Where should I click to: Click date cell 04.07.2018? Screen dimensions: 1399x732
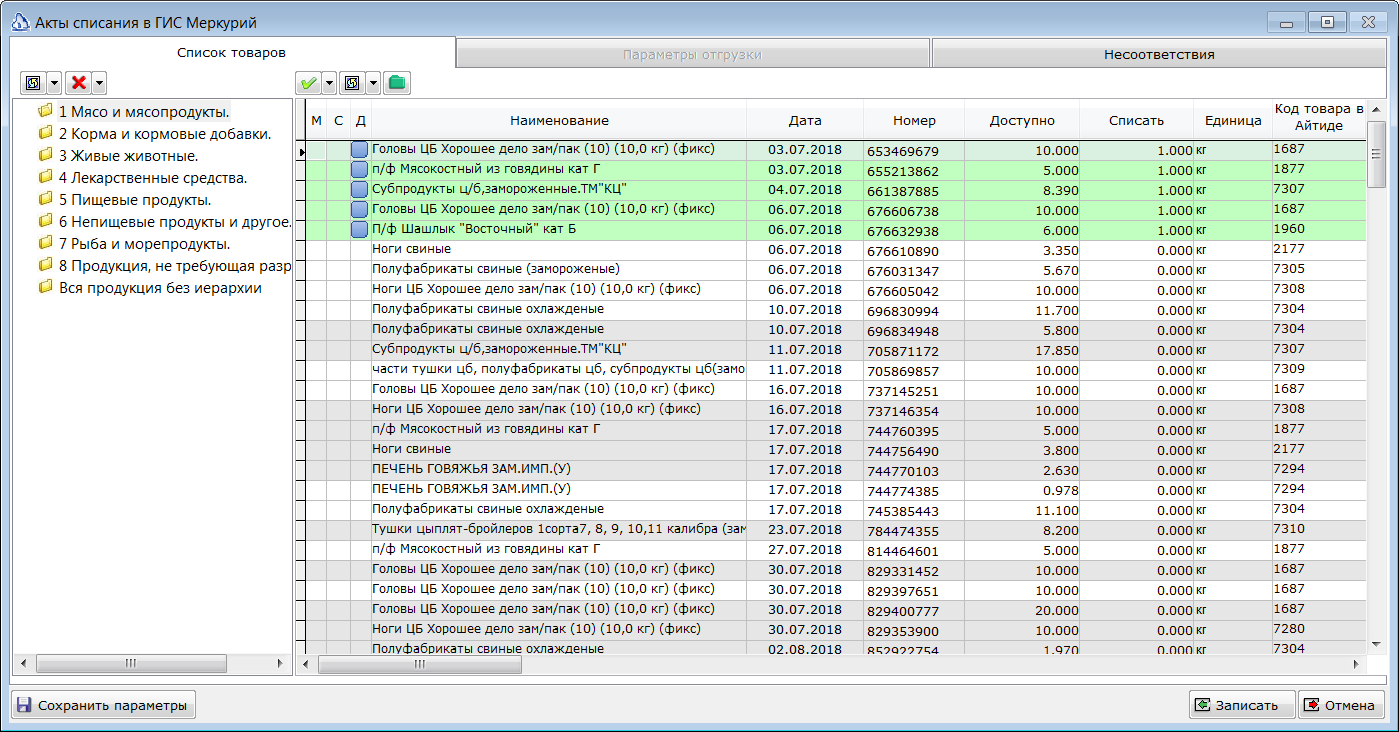[805, 190]
